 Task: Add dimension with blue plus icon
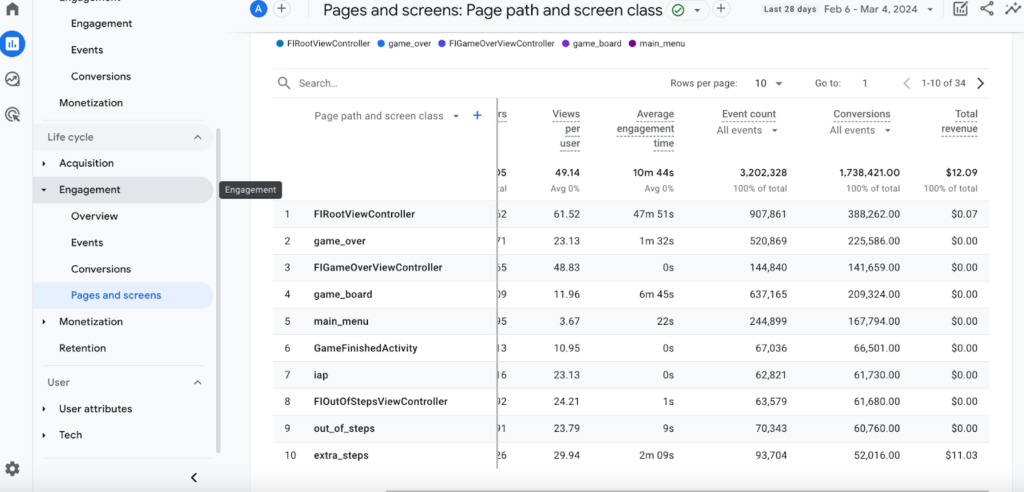click(x=477, y=116)
